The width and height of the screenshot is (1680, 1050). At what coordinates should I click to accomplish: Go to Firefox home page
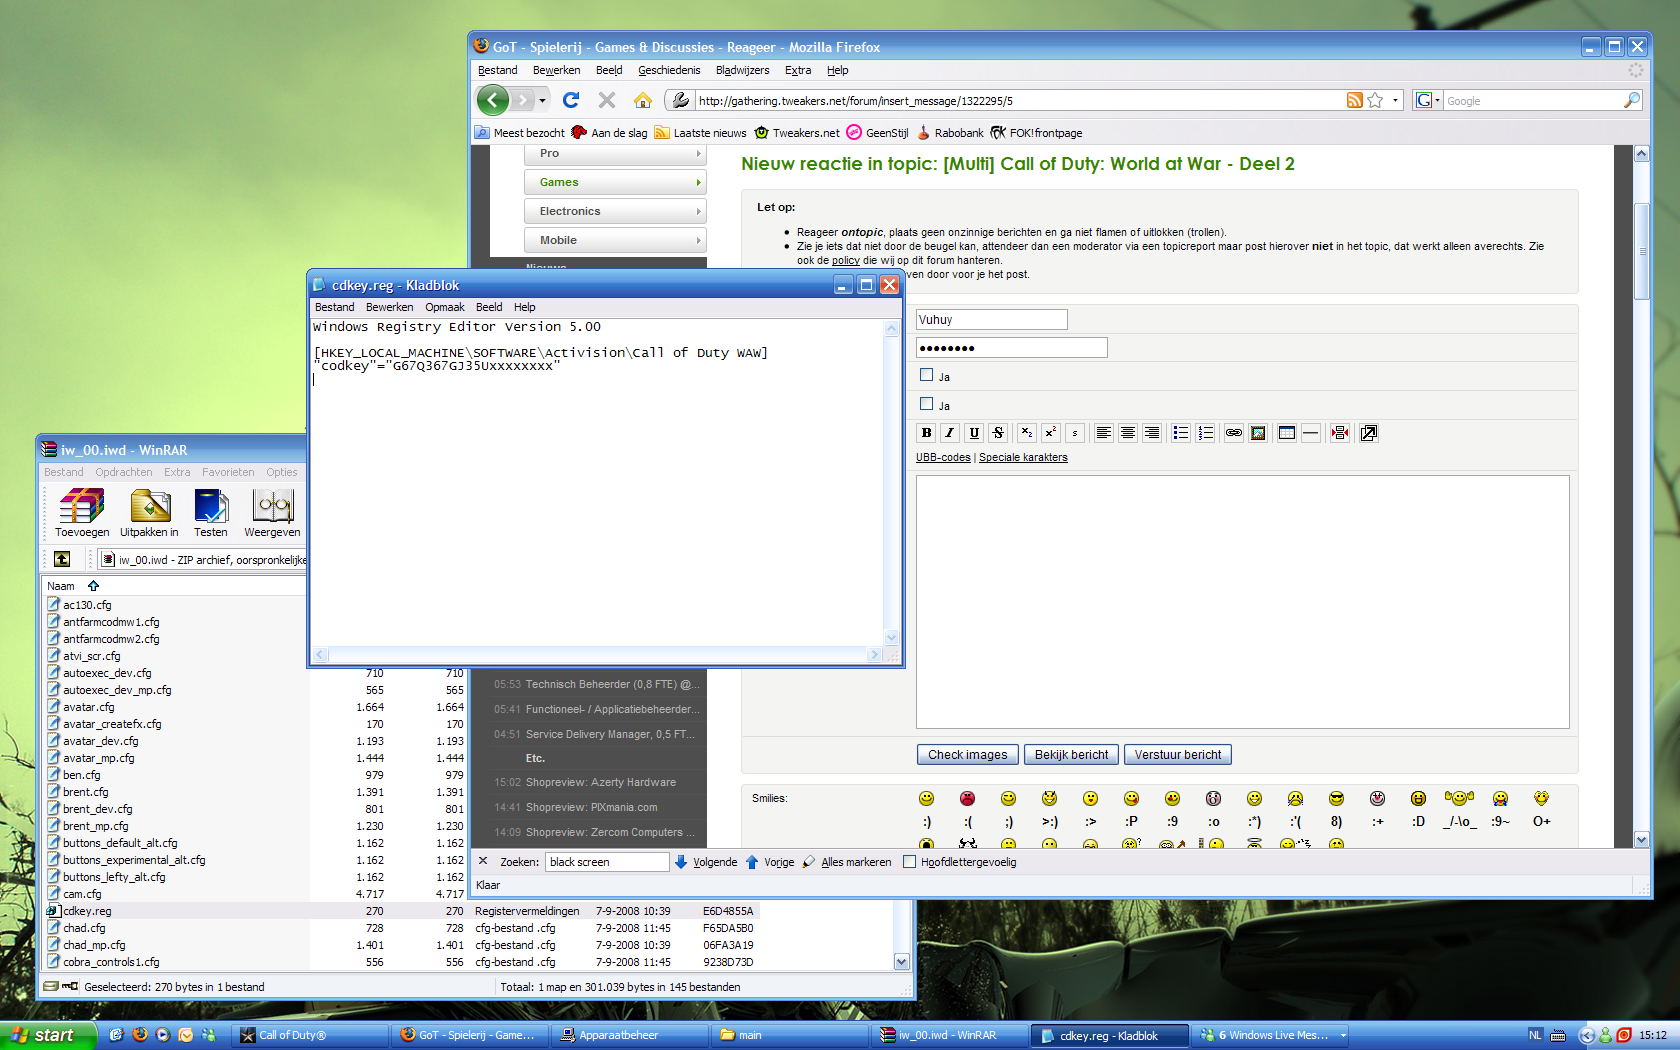pos(643,100)
